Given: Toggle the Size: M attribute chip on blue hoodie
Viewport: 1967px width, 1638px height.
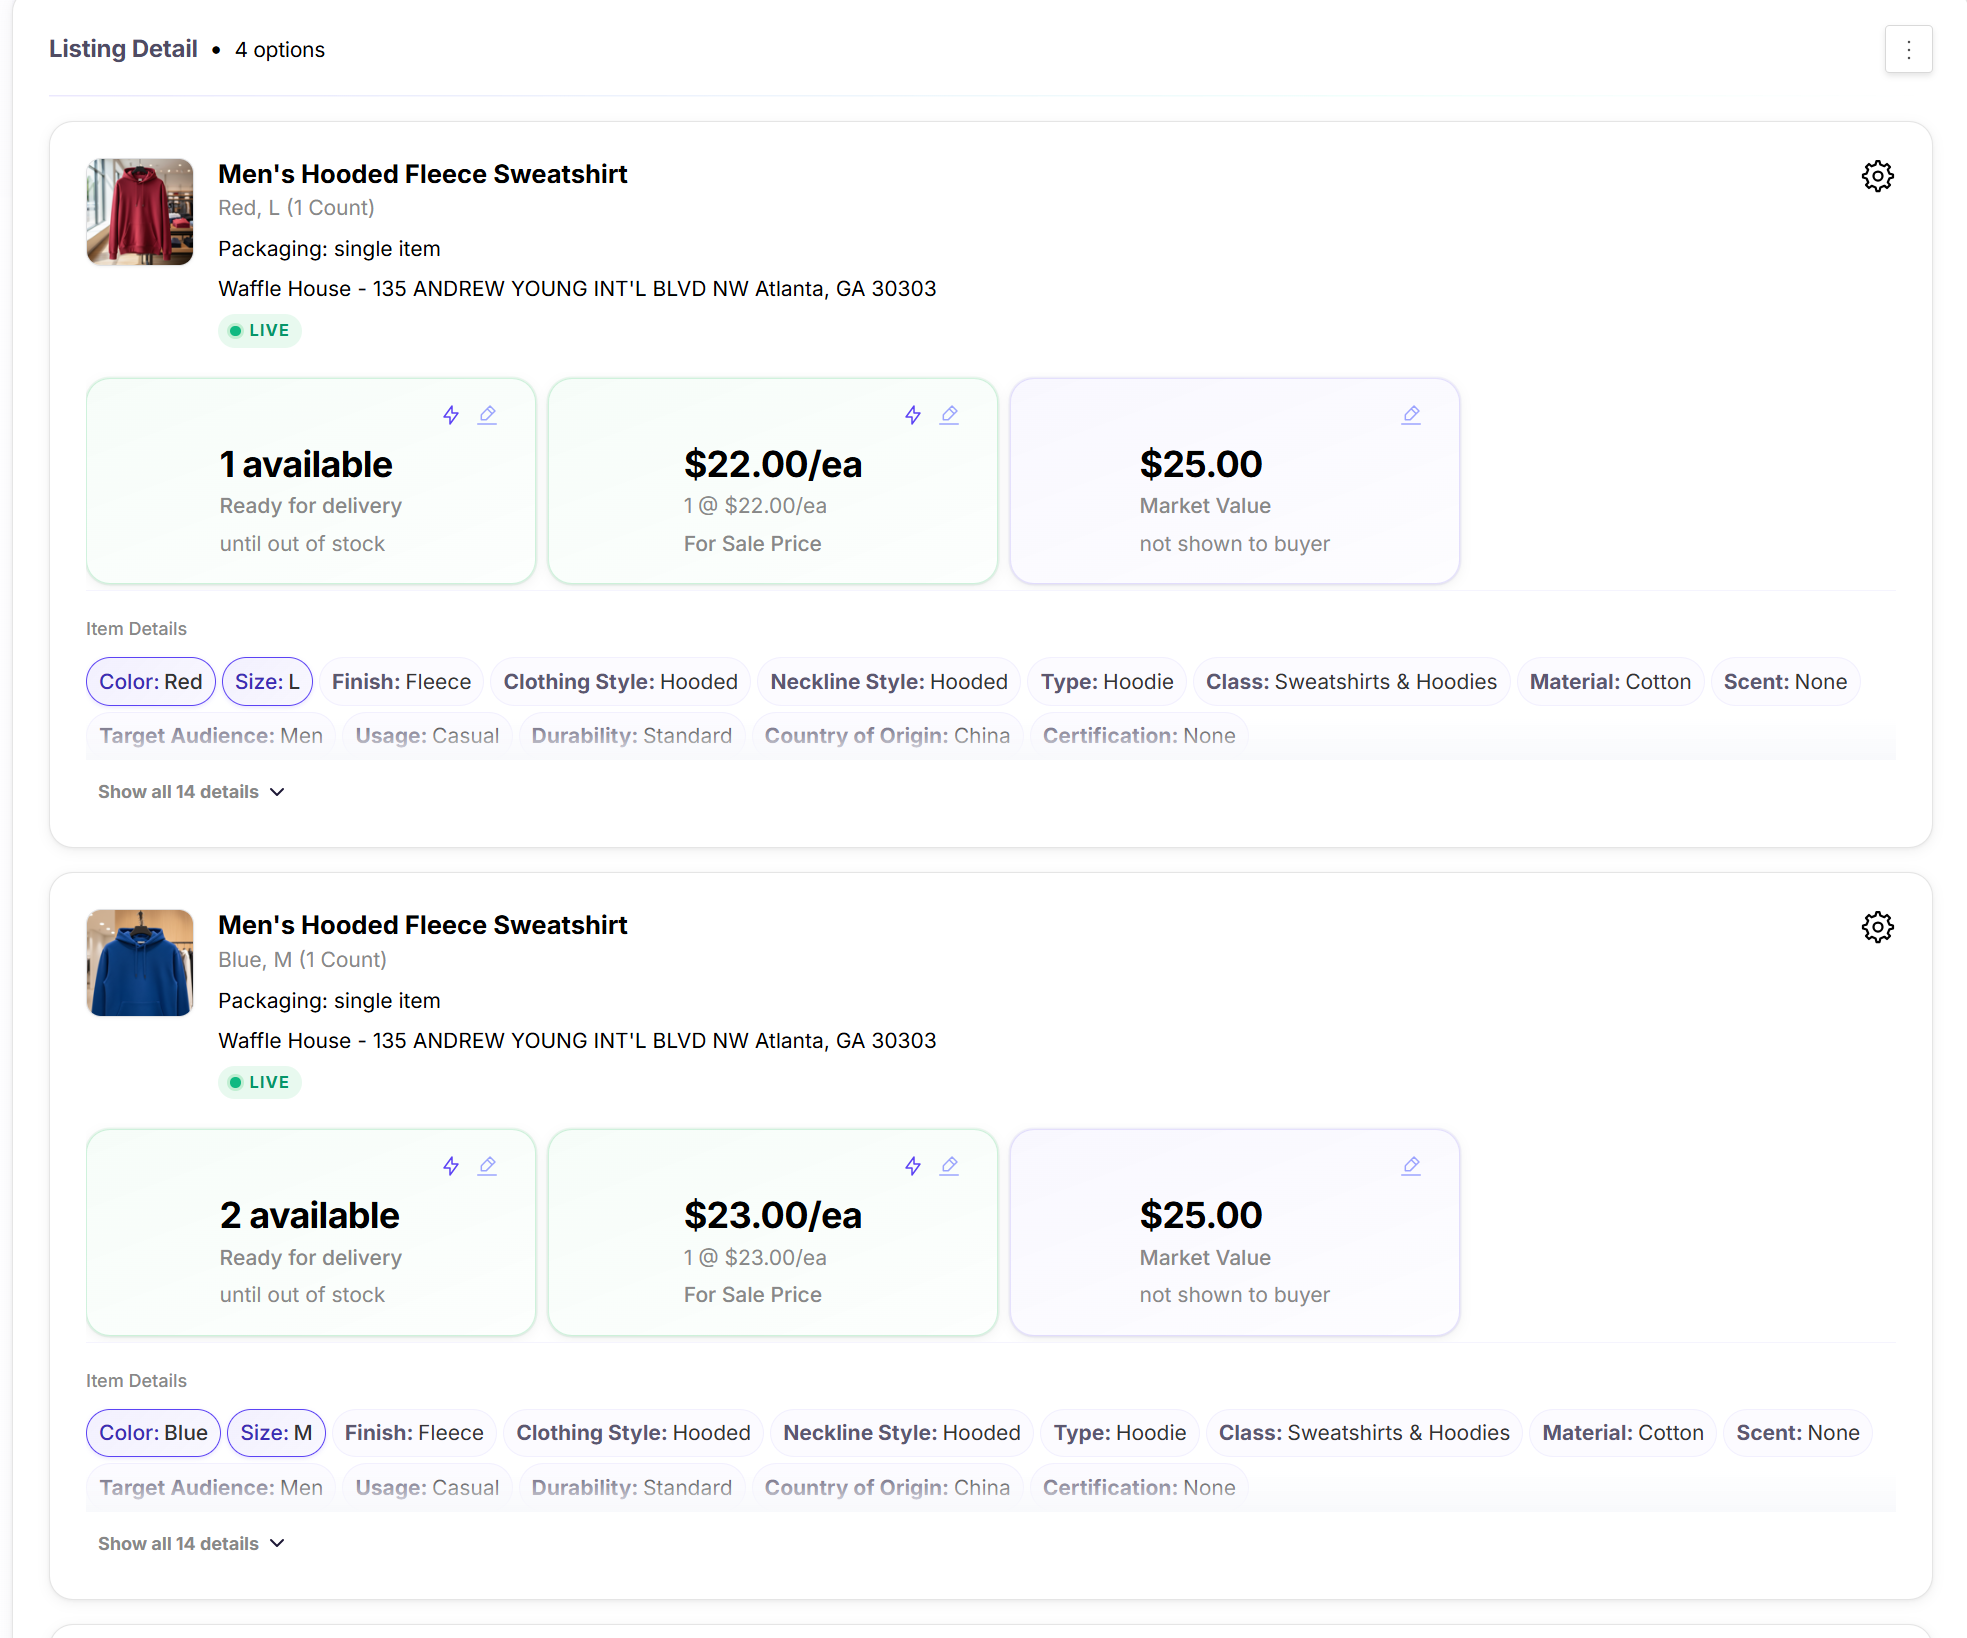Looking at the screenshot, I should tap(276, 1432).
